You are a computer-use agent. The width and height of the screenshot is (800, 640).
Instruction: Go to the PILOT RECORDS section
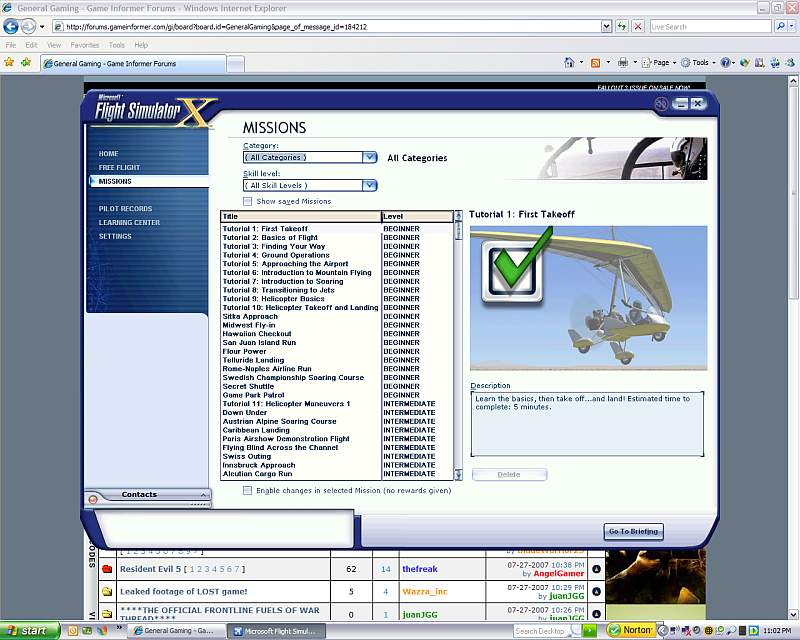[125, 208]
